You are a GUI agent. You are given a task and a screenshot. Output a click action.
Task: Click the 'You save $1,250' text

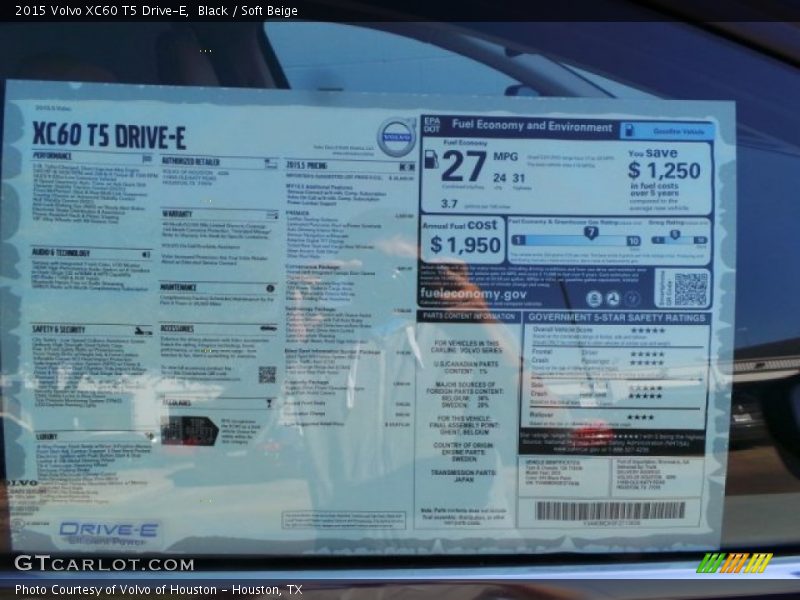(x=664, y=165)
